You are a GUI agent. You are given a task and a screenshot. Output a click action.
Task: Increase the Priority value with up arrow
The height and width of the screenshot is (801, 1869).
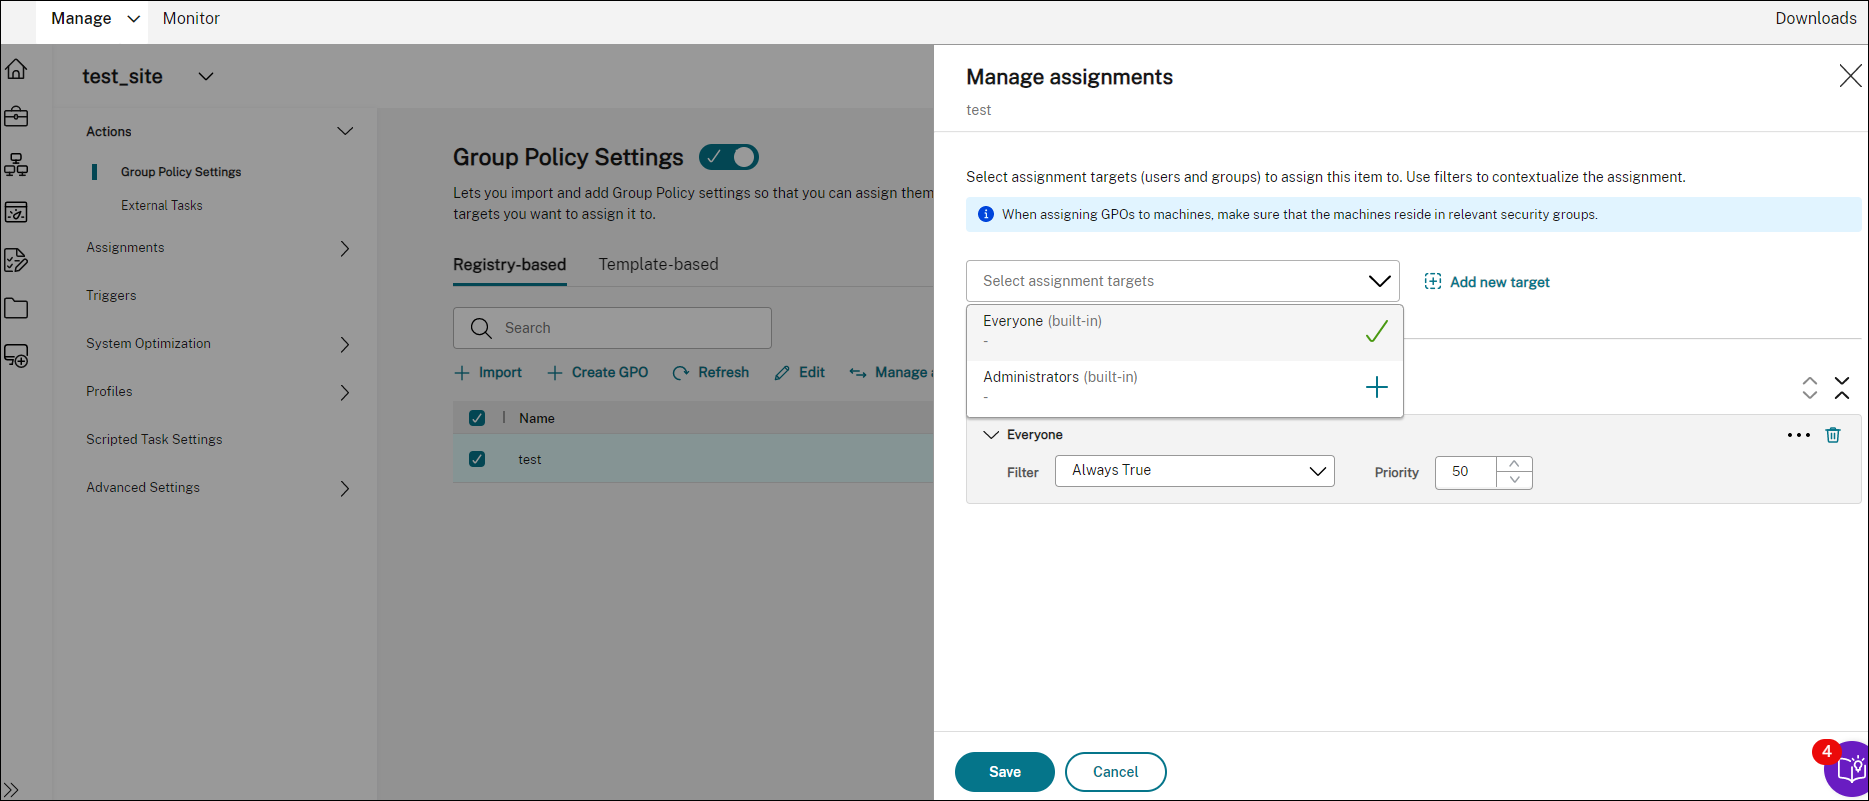point(1514,464)
